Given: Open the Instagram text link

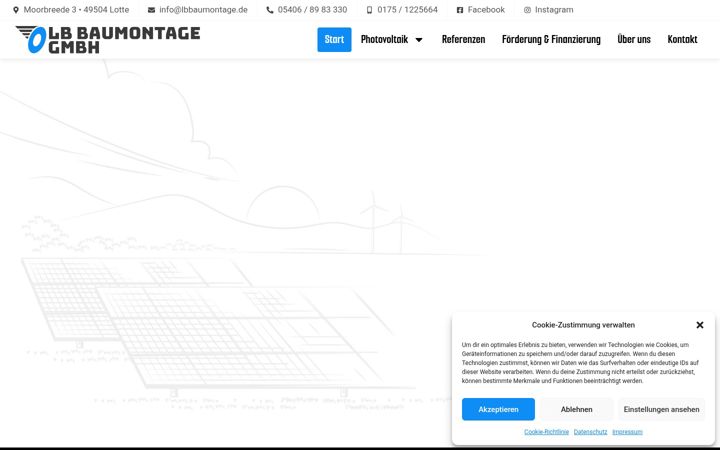Looking at the screenshot, I should point(554,10).
